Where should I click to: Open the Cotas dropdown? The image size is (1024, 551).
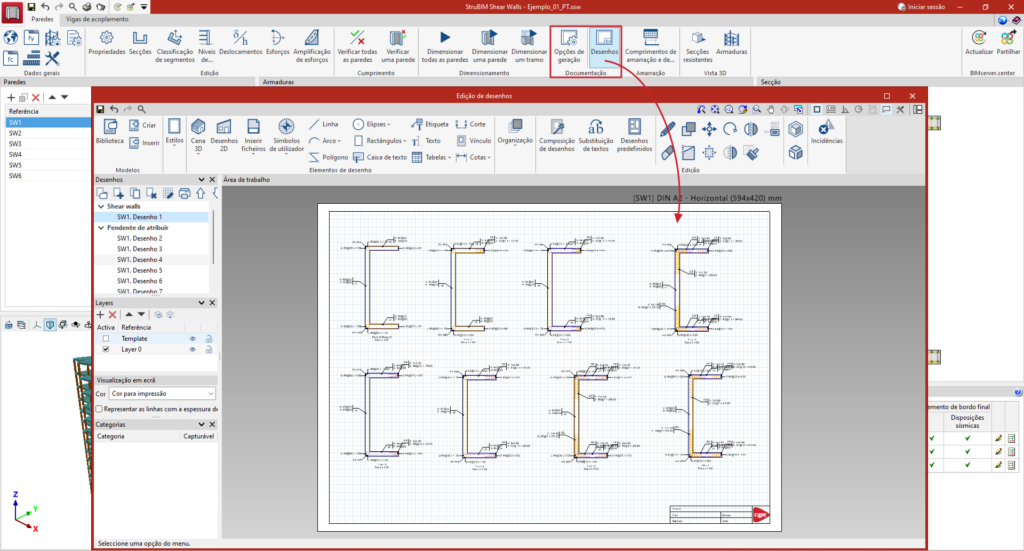point(473,157)
